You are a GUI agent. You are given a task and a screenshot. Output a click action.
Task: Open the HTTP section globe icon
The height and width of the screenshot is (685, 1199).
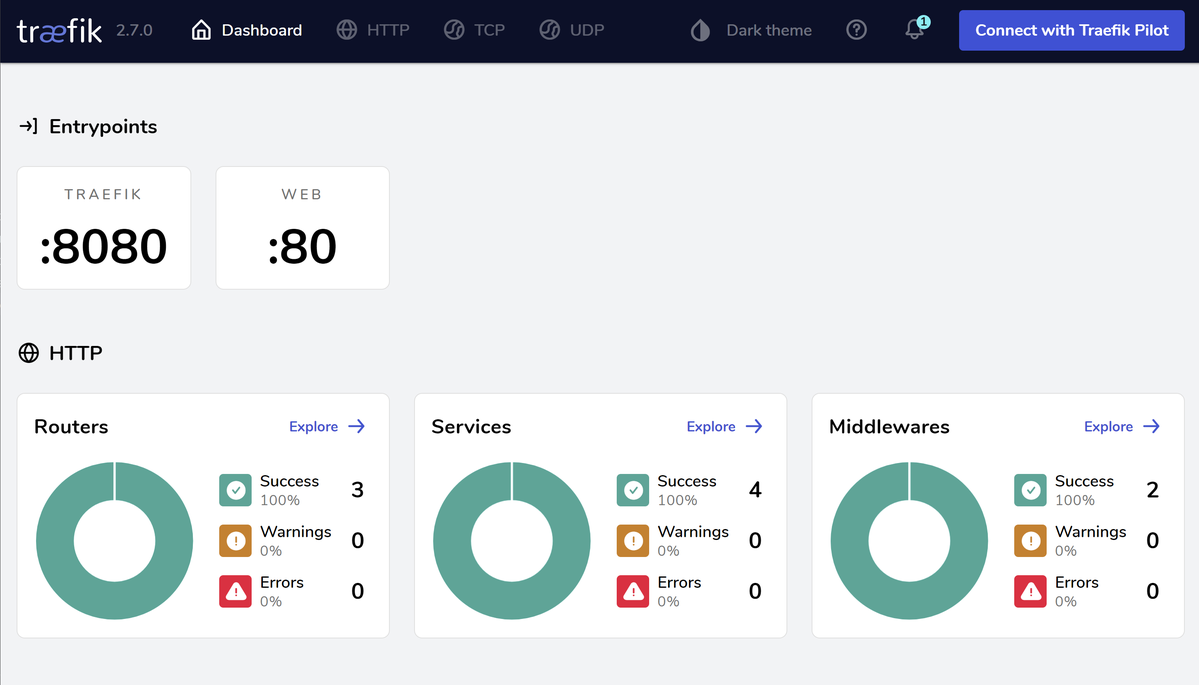27,353
